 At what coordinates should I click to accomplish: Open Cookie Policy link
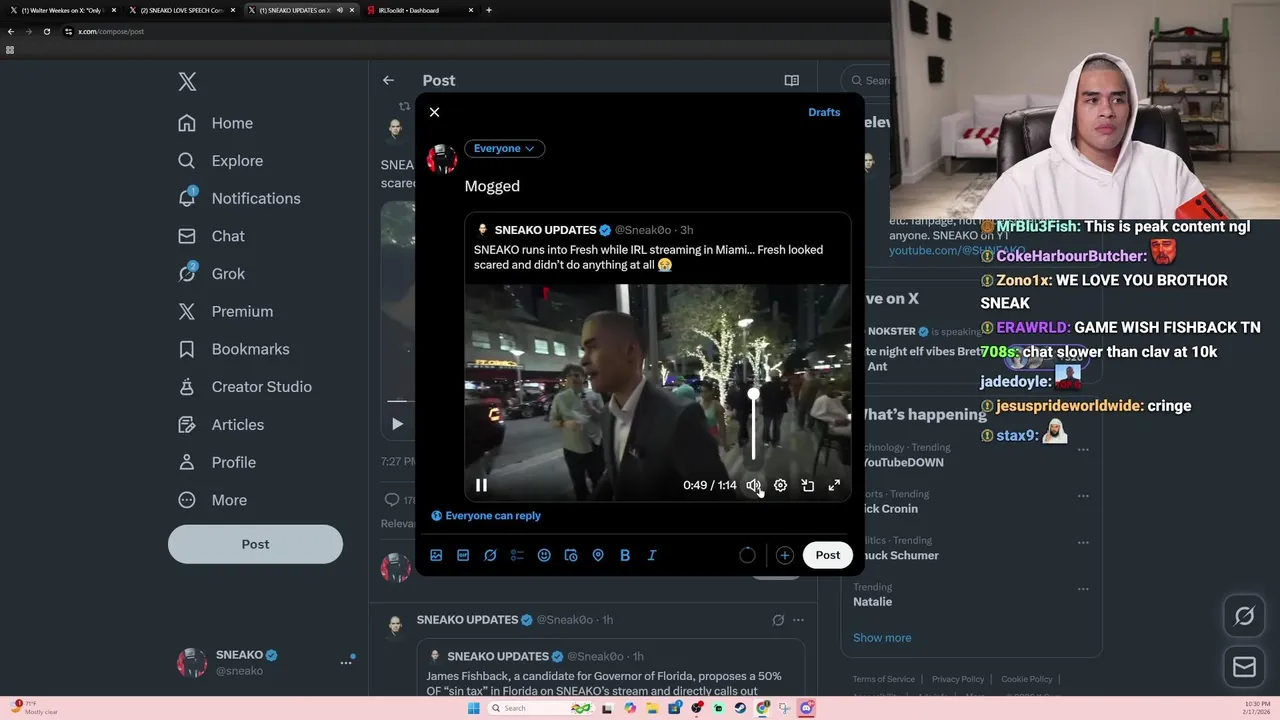[1027, 679]
